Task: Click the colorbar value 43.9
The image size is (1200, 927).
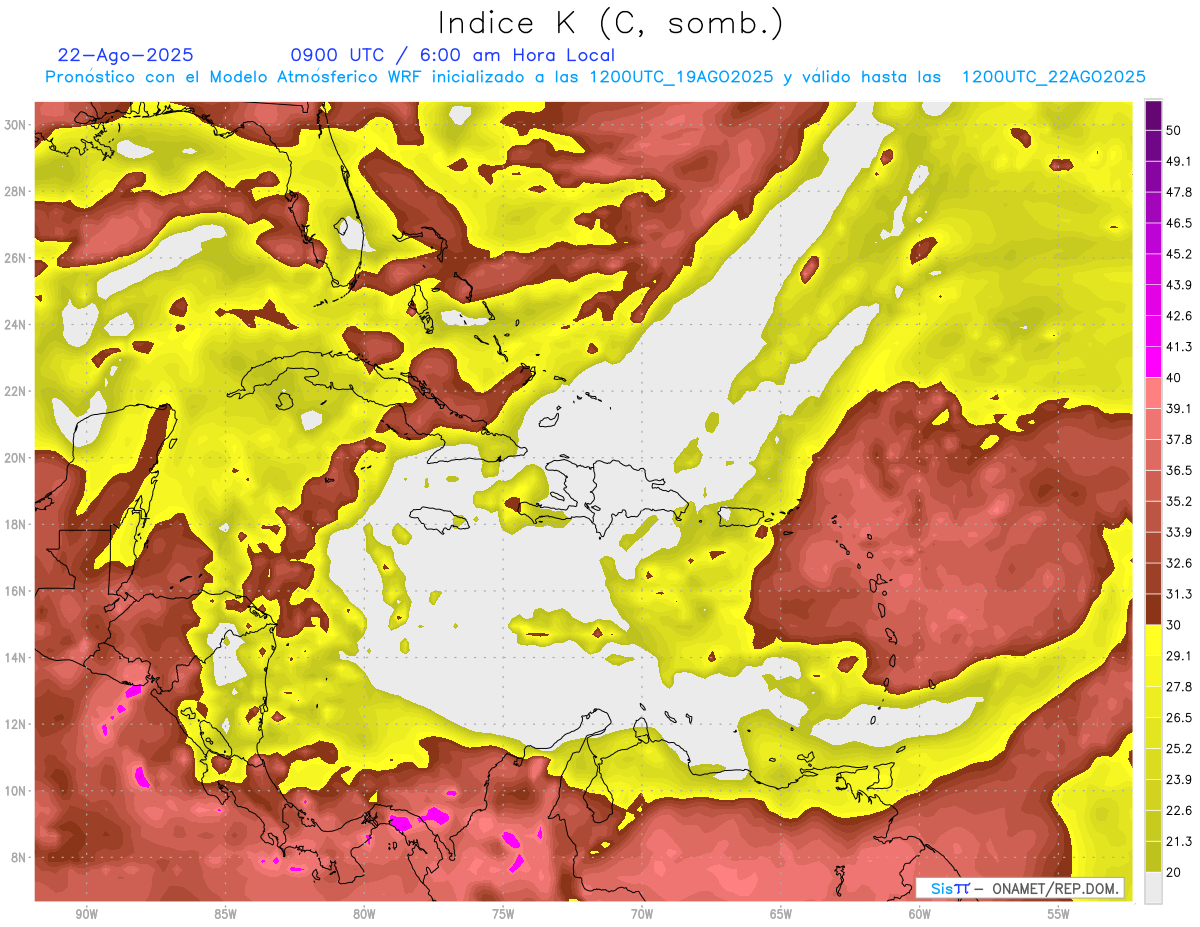Action: pyautogui.click(x=1178, y=285)
